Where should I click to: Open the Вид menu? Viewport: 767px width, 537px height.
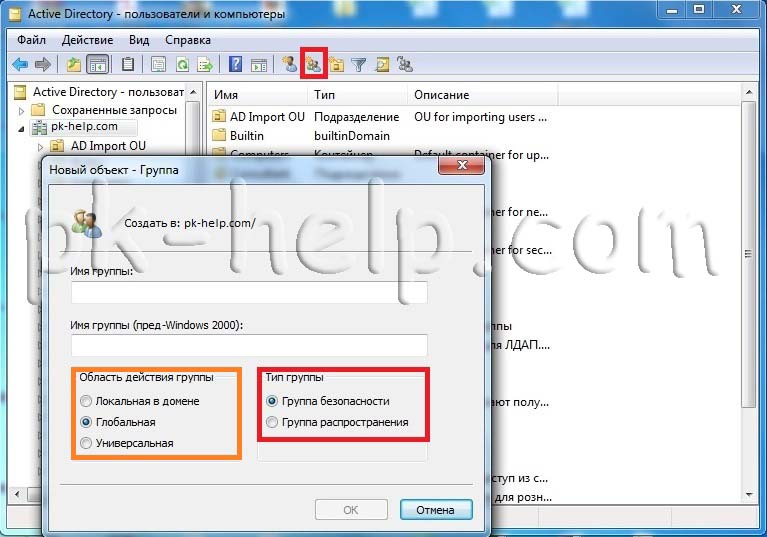(x=139, y=40)
